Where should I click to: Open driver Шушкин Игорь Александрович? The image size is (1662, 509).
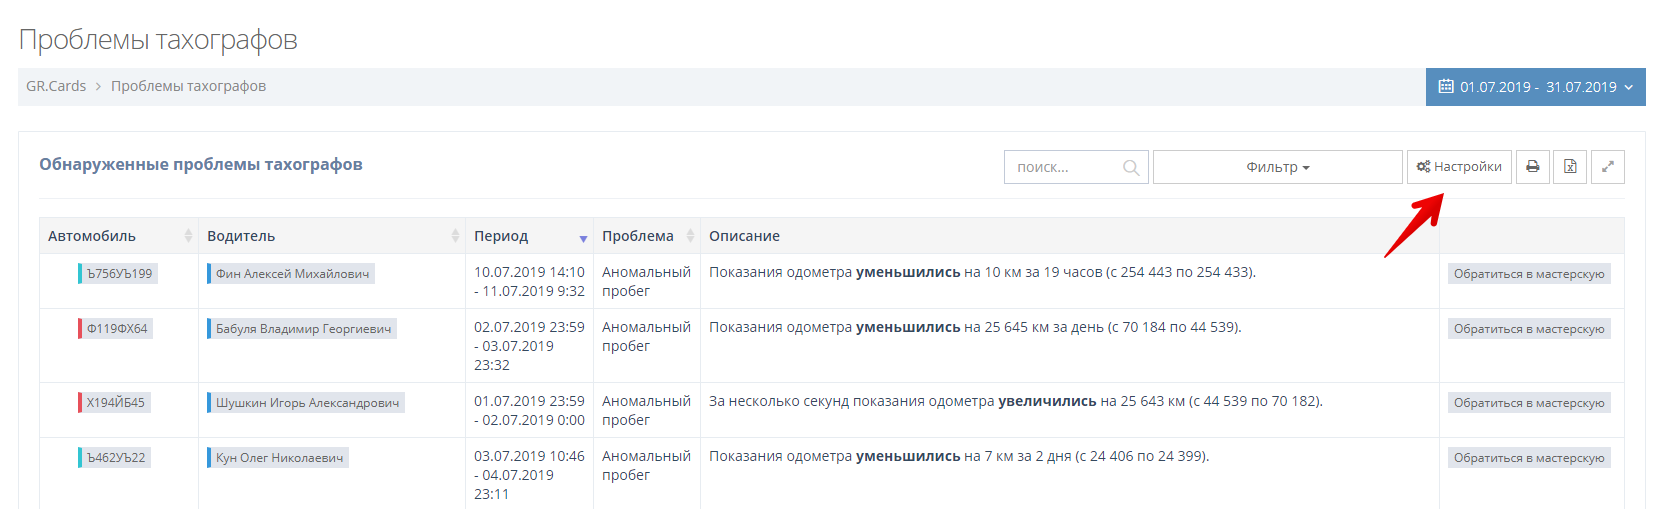306,403
